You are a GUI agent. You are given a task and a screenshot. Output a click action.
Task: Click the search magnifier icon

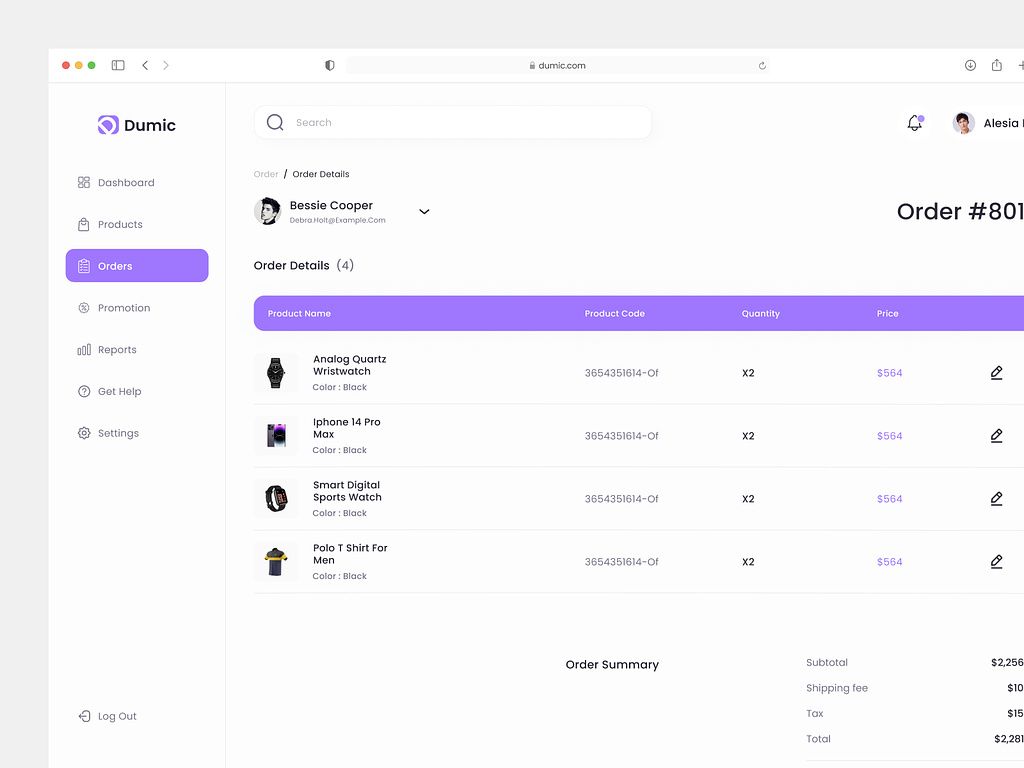click(275, 122)
